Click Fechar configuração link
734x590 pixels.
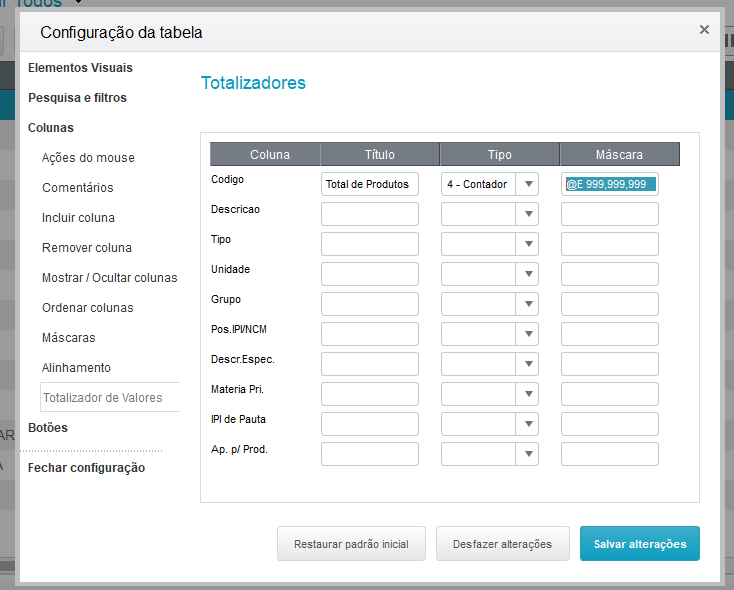click(x=87, y=468)
